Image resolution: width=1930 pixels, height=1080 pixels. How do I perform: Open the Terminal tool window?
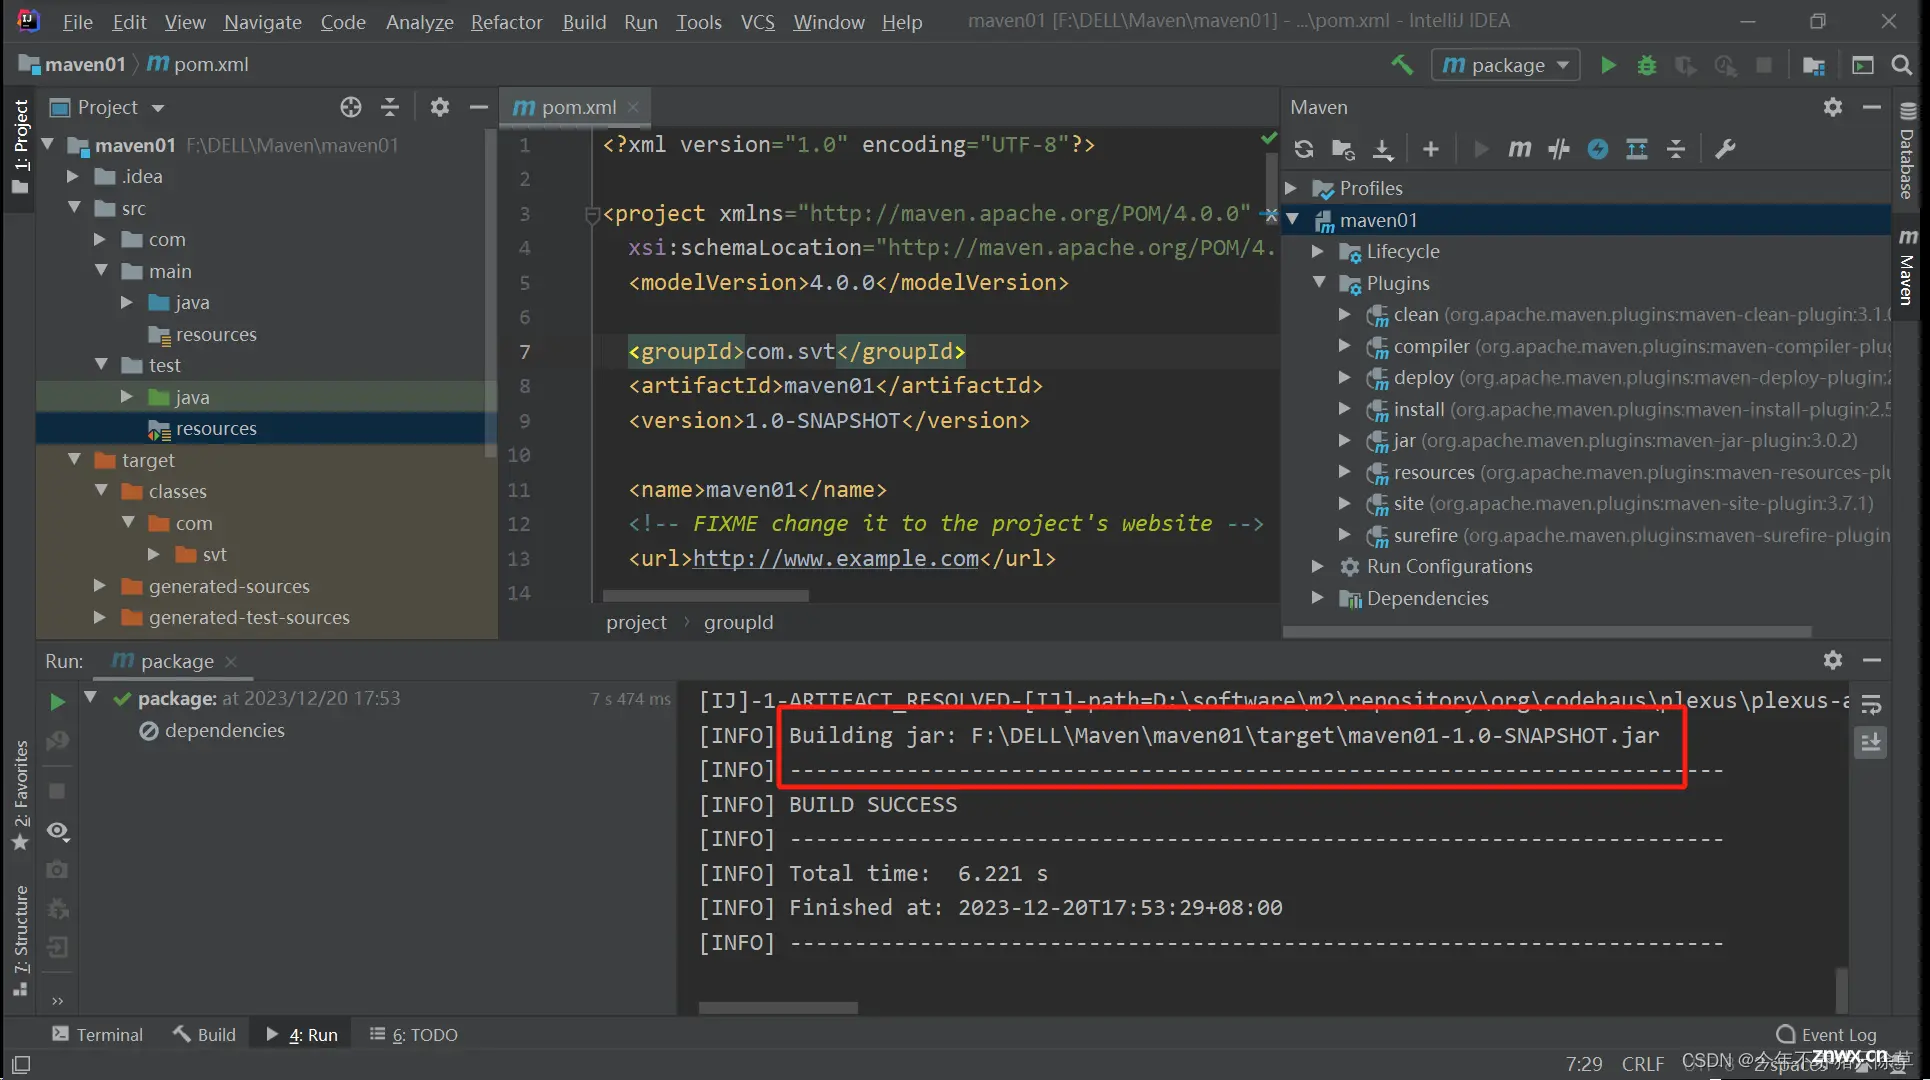coord(97,1034)
